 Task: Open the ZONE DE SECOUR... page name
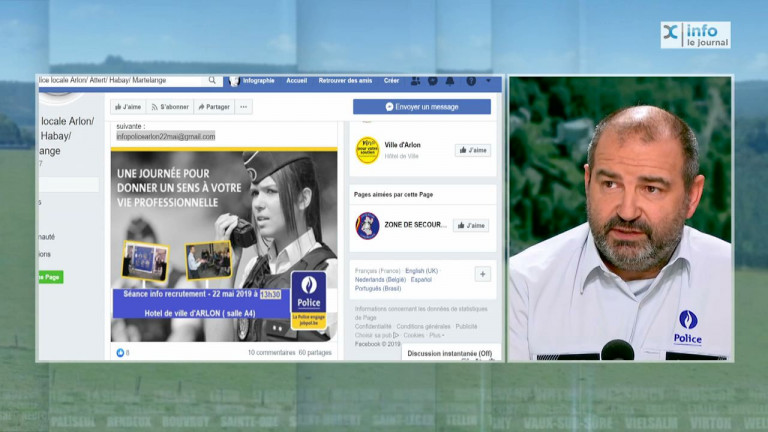(x=415, y=225)
